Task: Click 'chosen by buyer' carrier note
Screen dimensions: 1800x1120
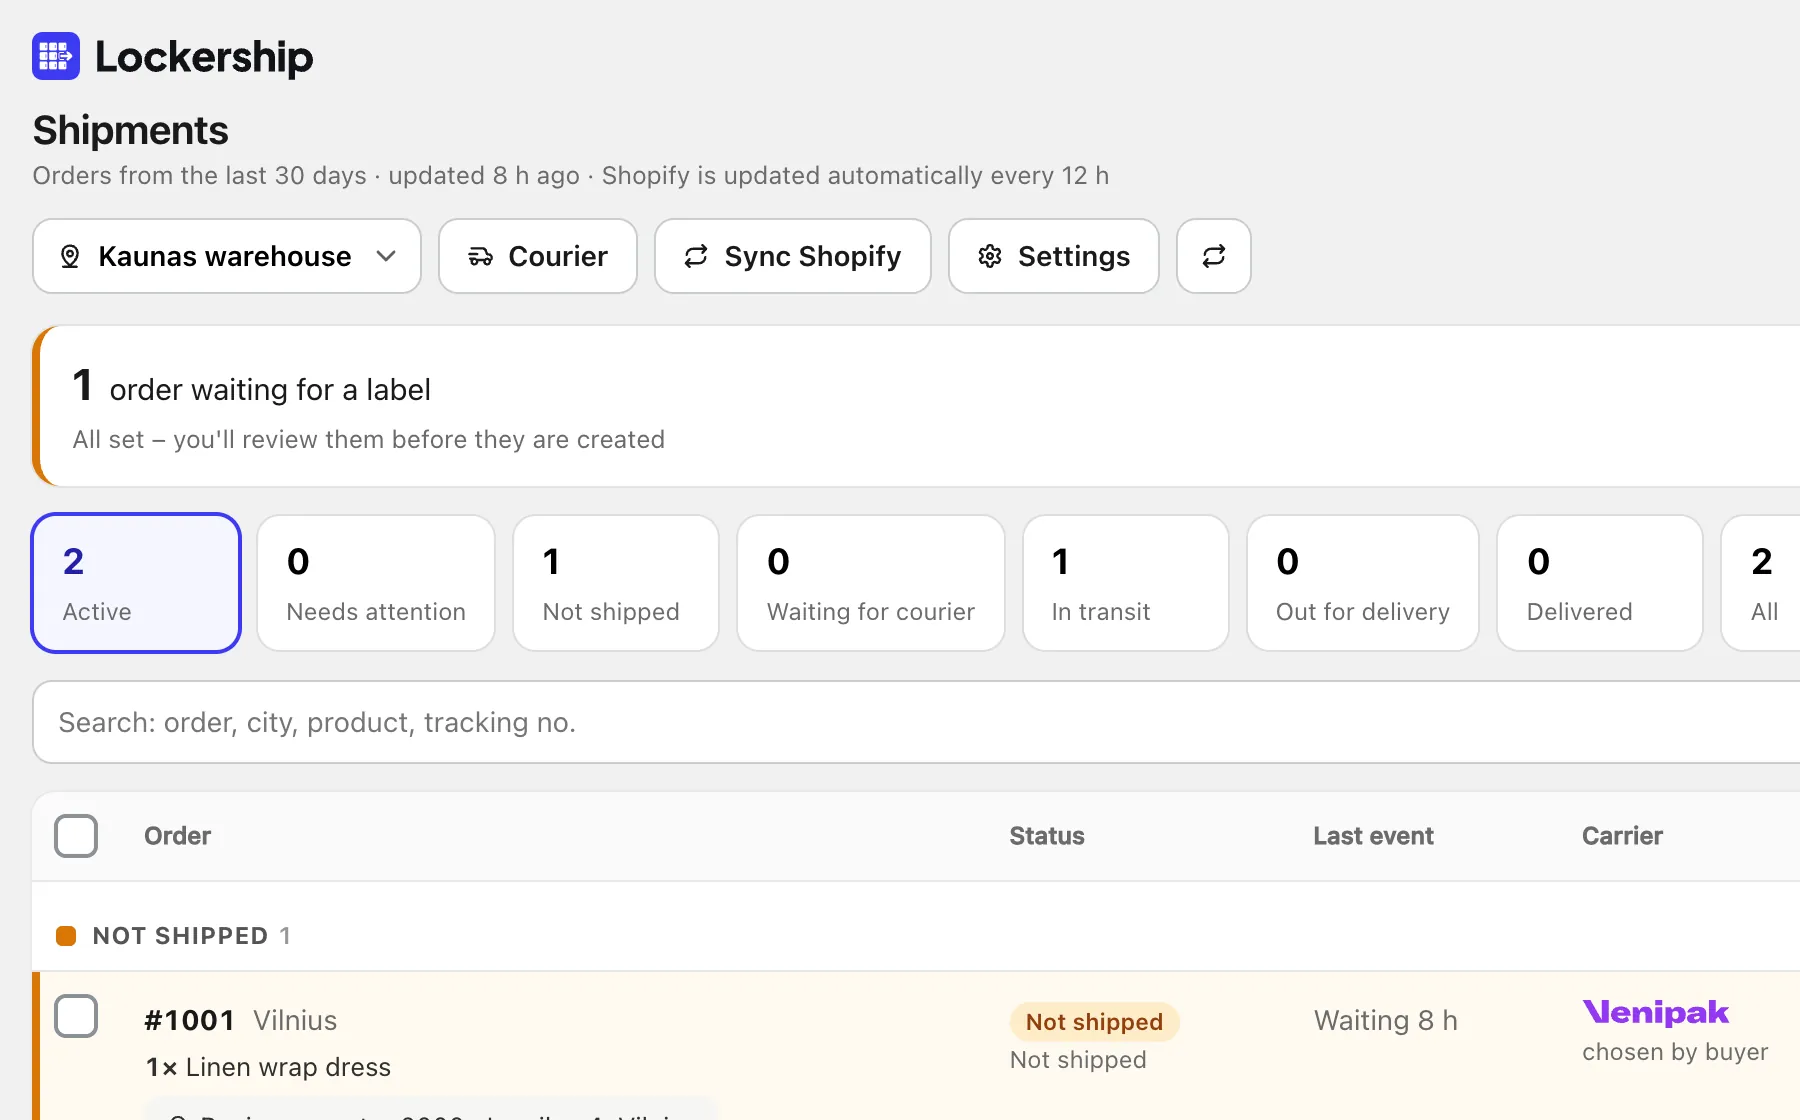Action: pyautogui.click(x=1675, y=1052)
